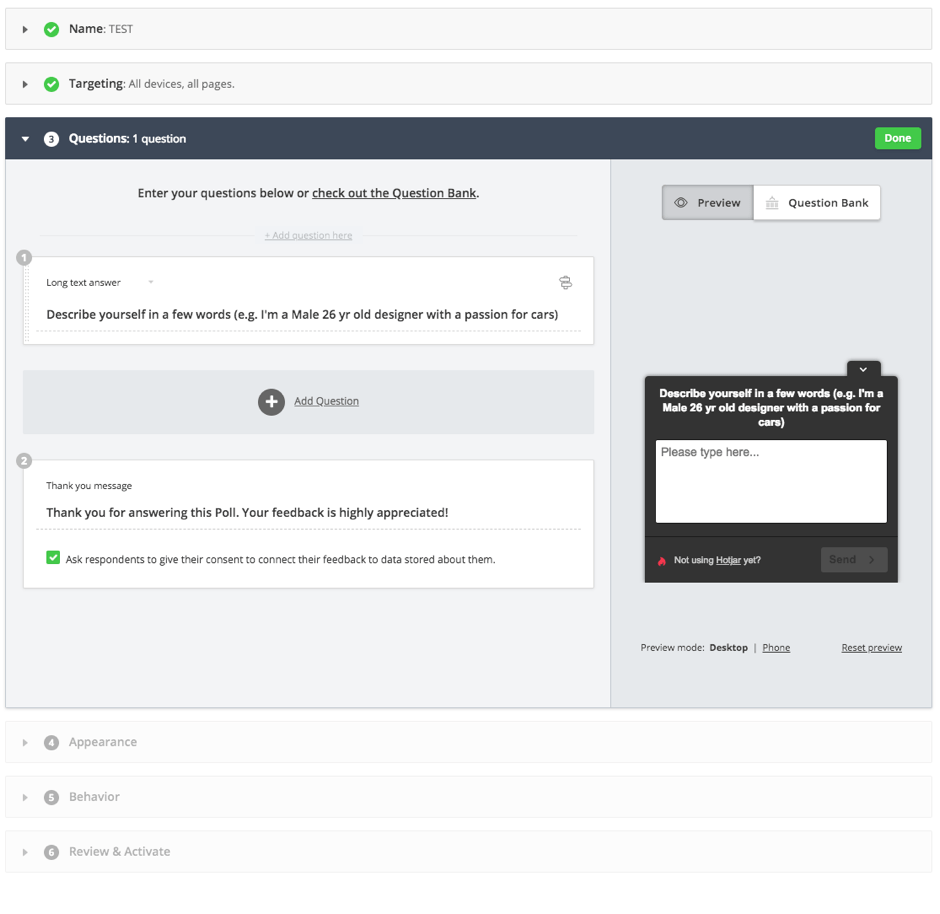This screenshot has width=940, height=914.
Task: Expand the Appearance section arrow
Action: click(25, 743)
